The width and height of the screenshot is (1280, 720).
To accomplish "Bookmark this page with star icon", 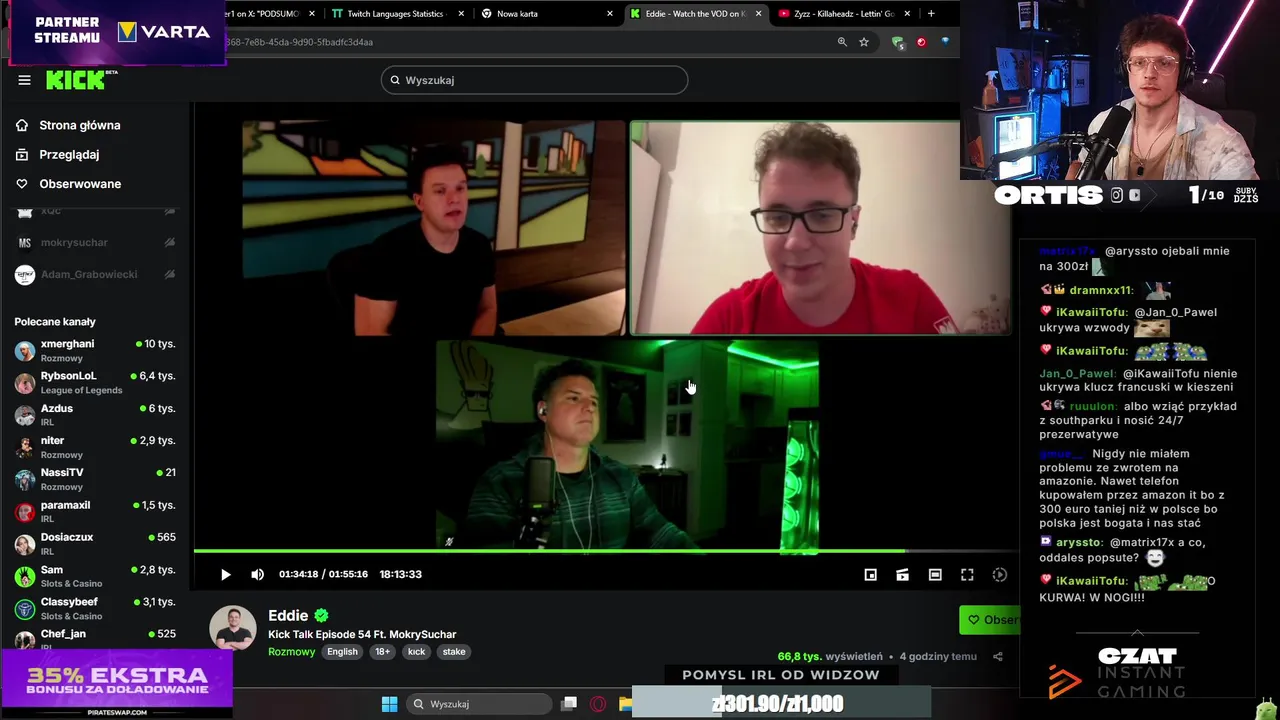I will [x=864, y=42].
